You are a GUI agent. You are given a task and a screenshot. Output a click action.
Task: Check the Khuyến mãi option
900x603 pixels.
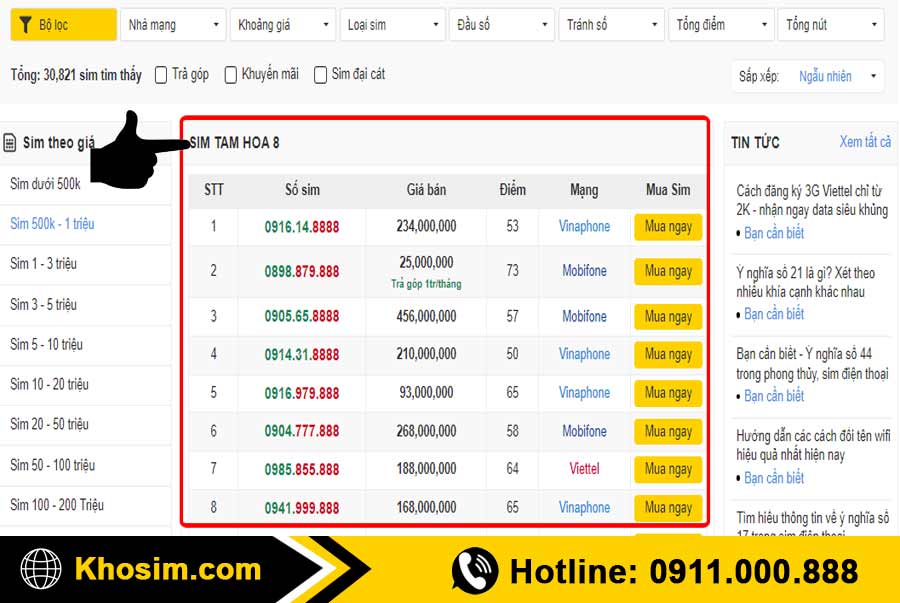pyautogui.click(x=231, y=74)
